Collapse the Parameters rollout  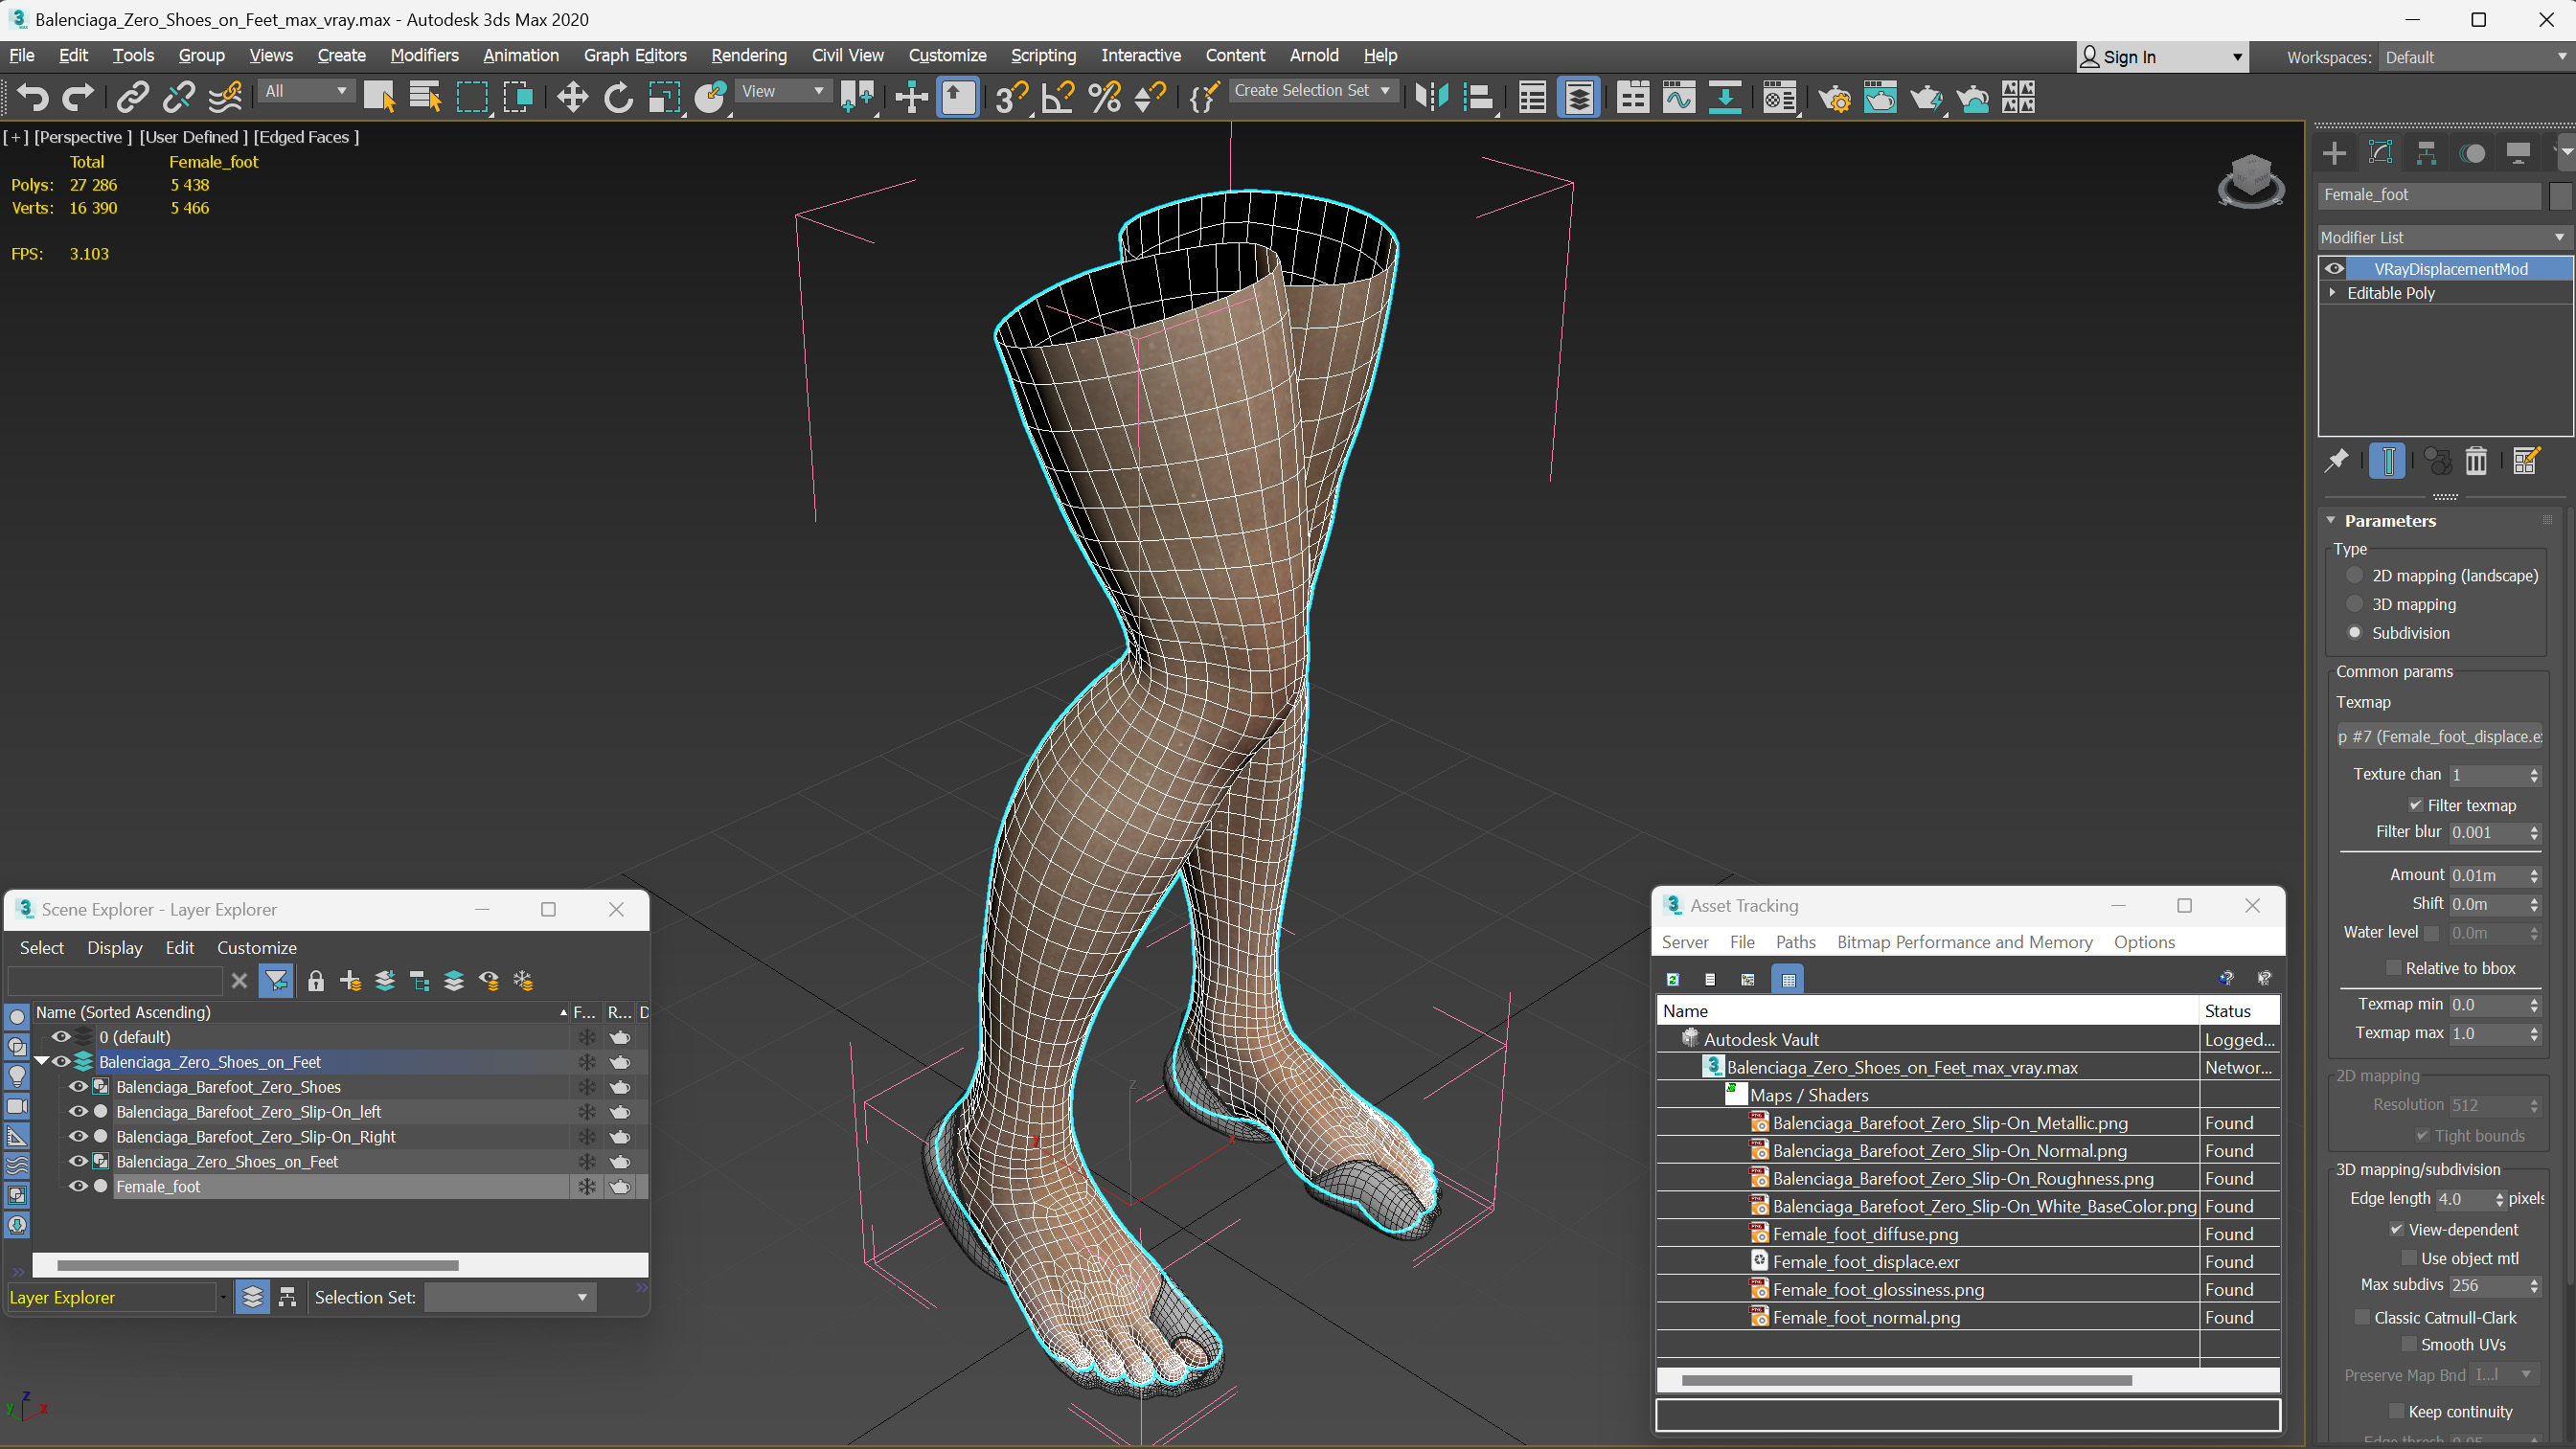tap(2330, 520)
